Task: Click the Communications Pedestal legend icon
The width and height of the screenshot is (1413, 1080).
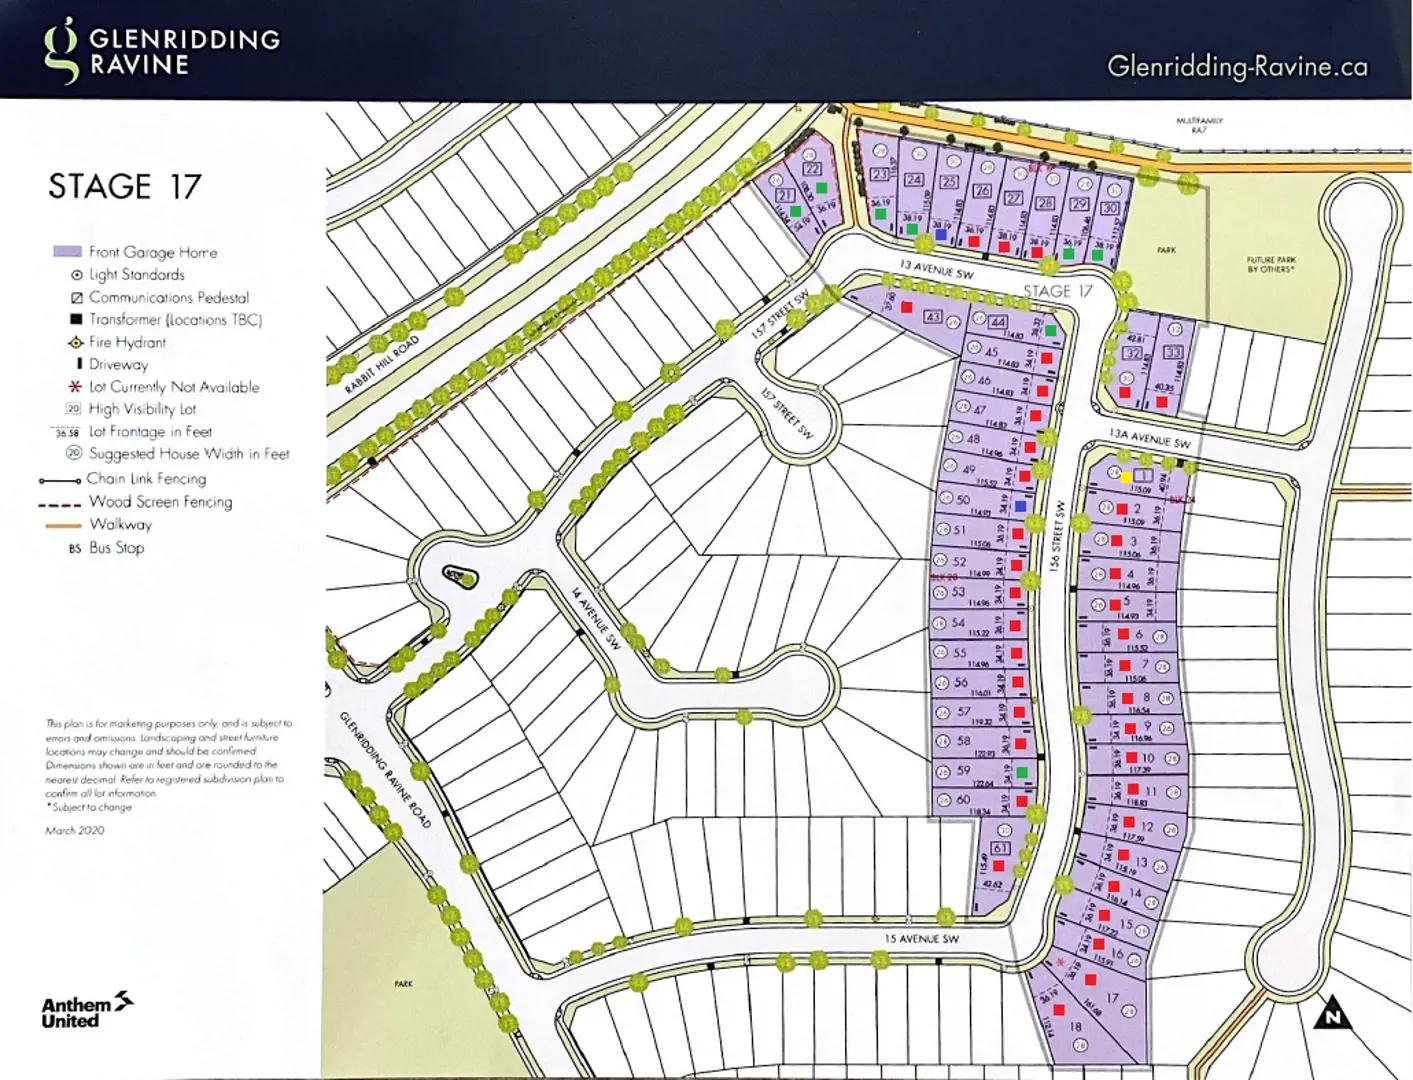Action: [76, 298]
